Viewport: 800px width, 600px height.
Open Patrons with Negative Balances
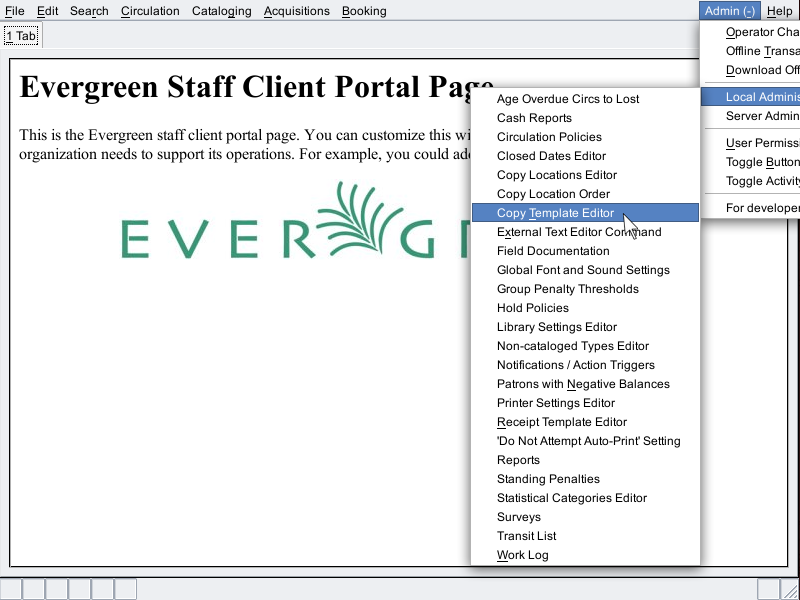(585, 384)
